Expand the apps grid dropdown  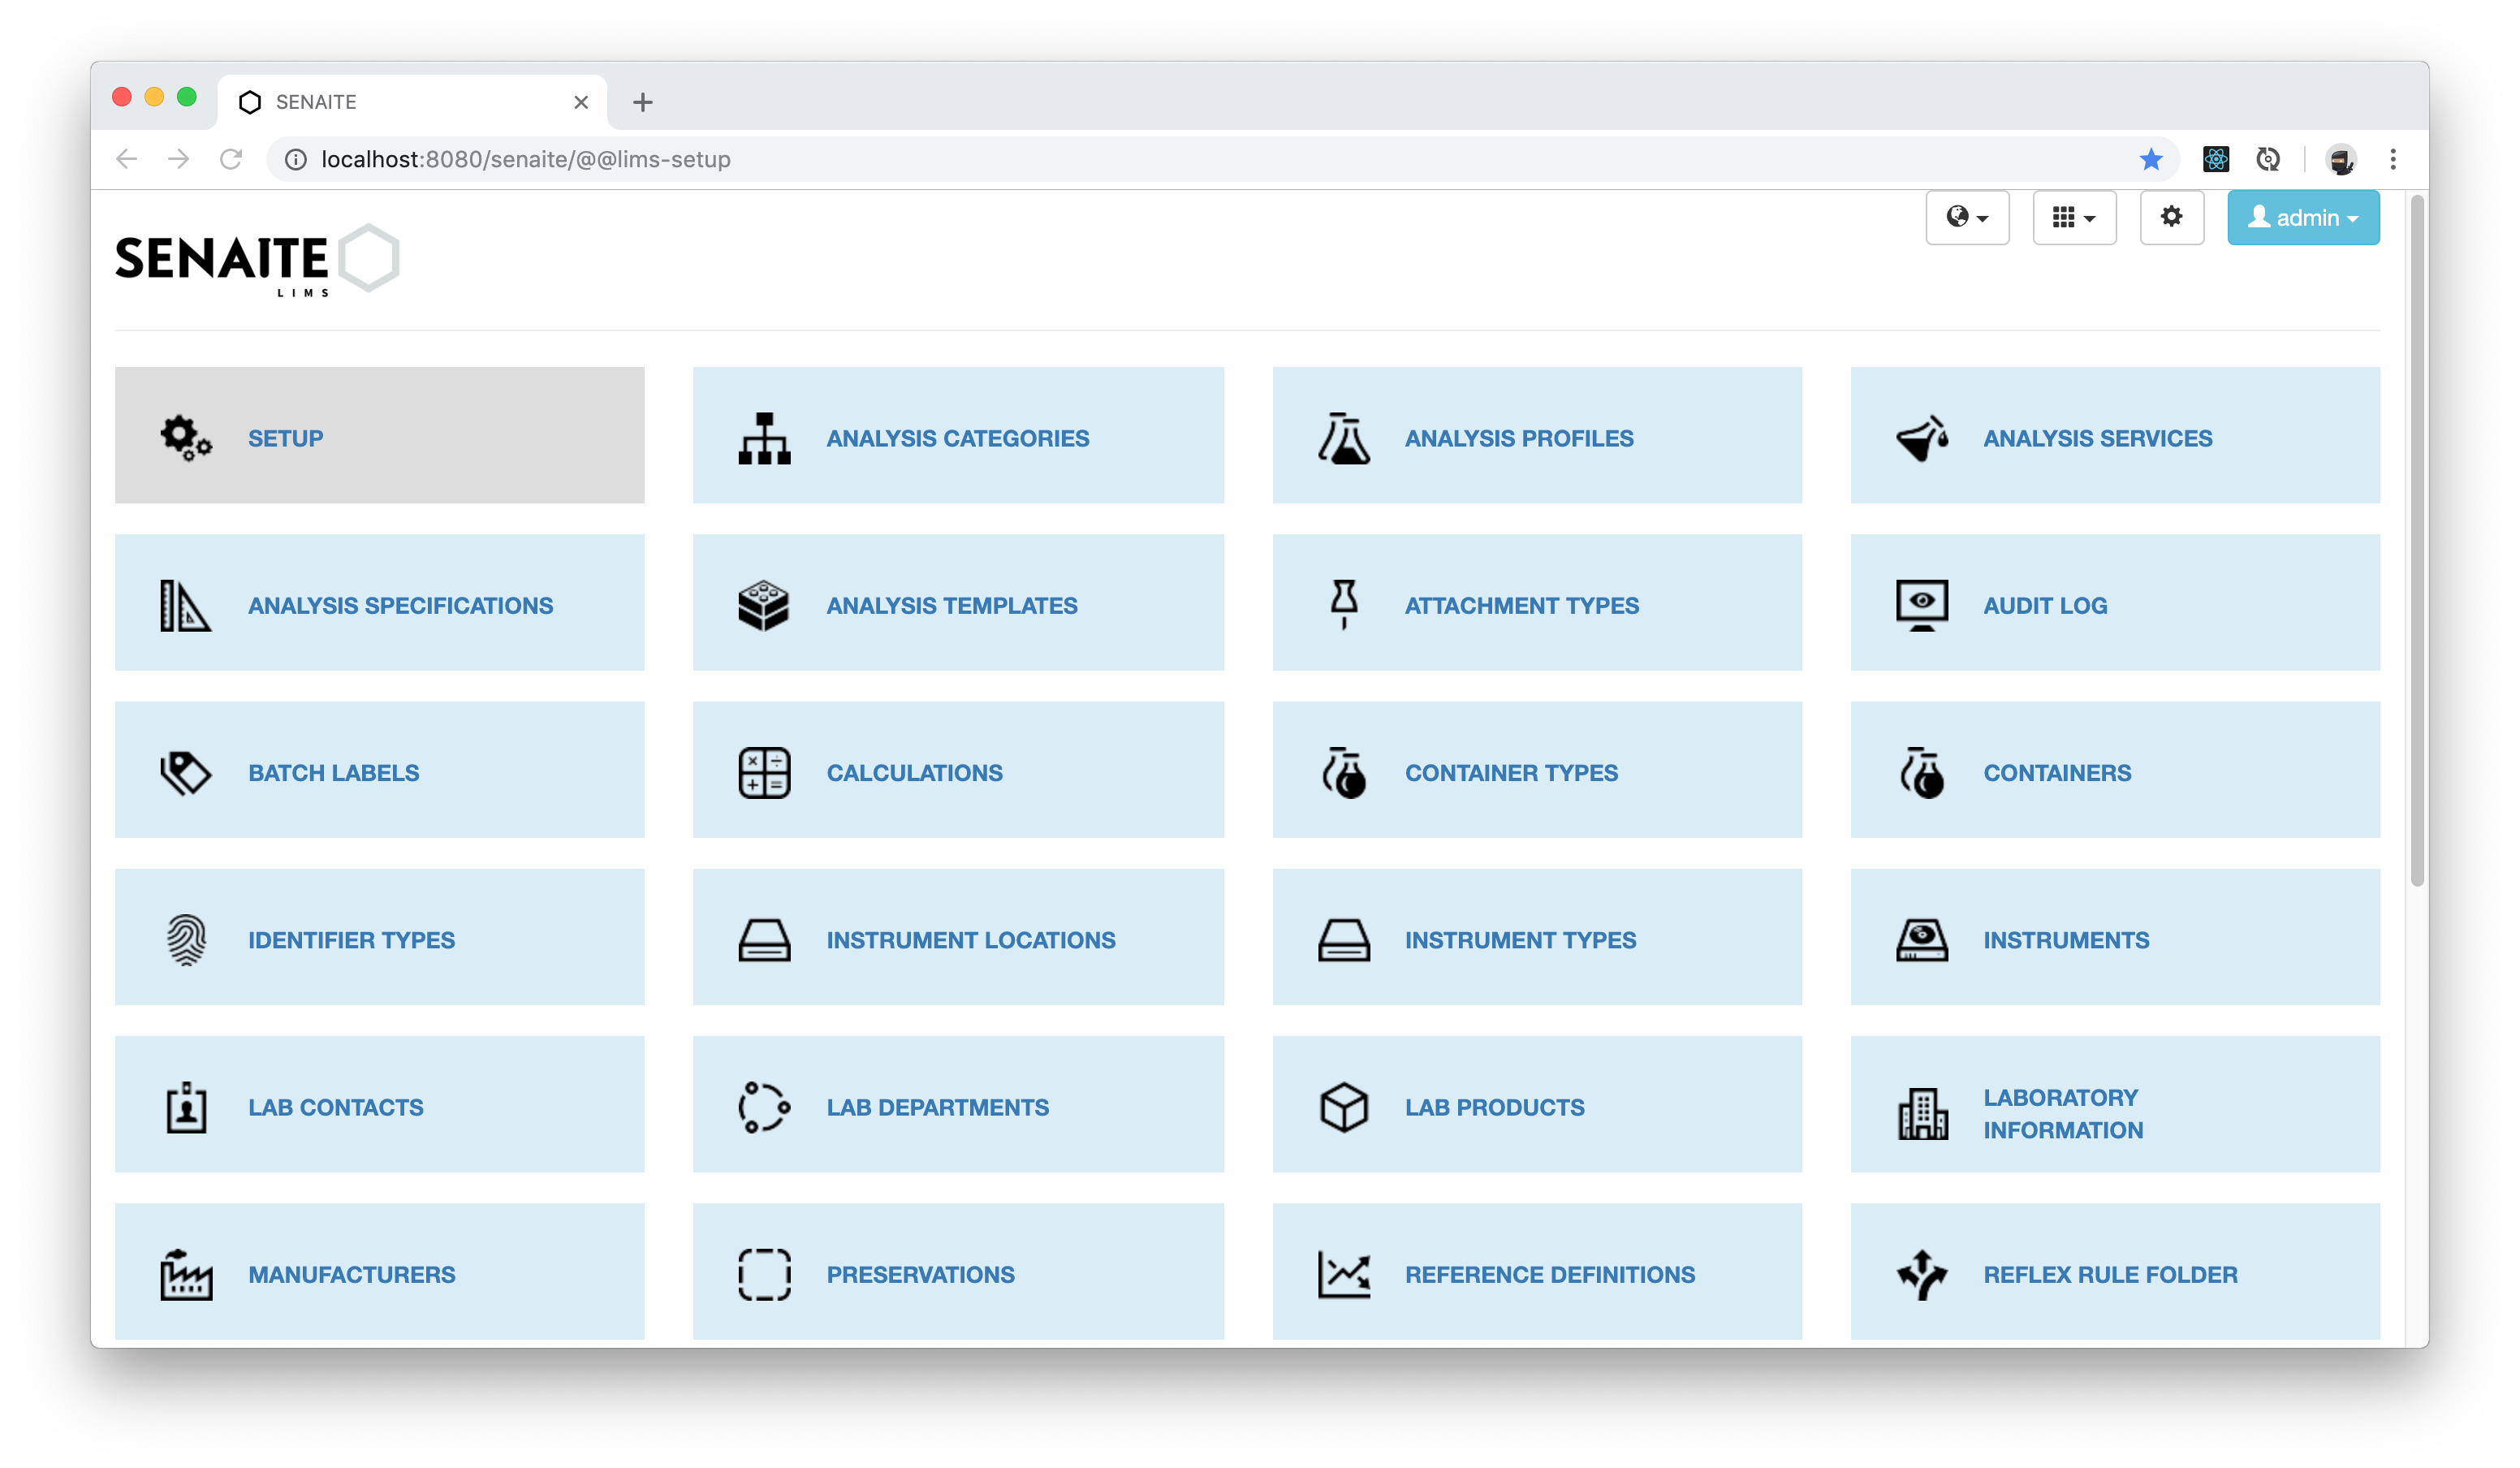tap(2074, 217)
